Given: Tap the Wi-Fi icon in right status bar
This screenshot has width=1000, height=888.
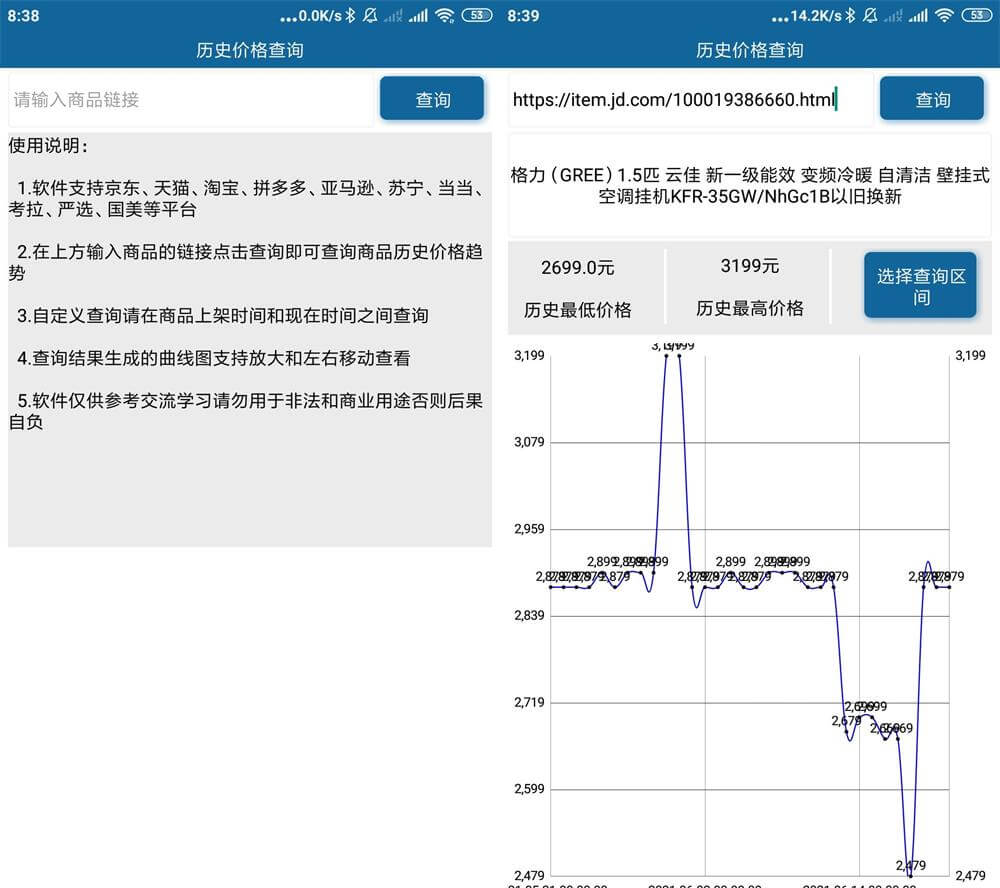Looking at the screenshot, I should pyautogui.click(x=945, y=15).
